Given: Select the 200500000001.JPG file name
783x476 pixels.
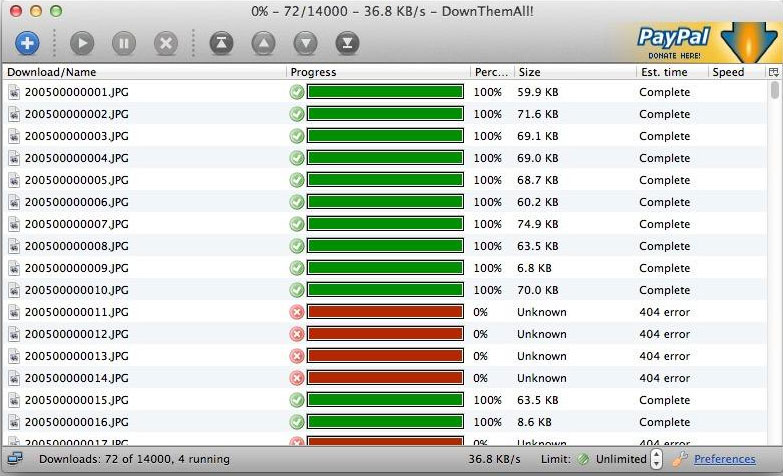Looking at the screenshot, I should [x=76, y=92].
